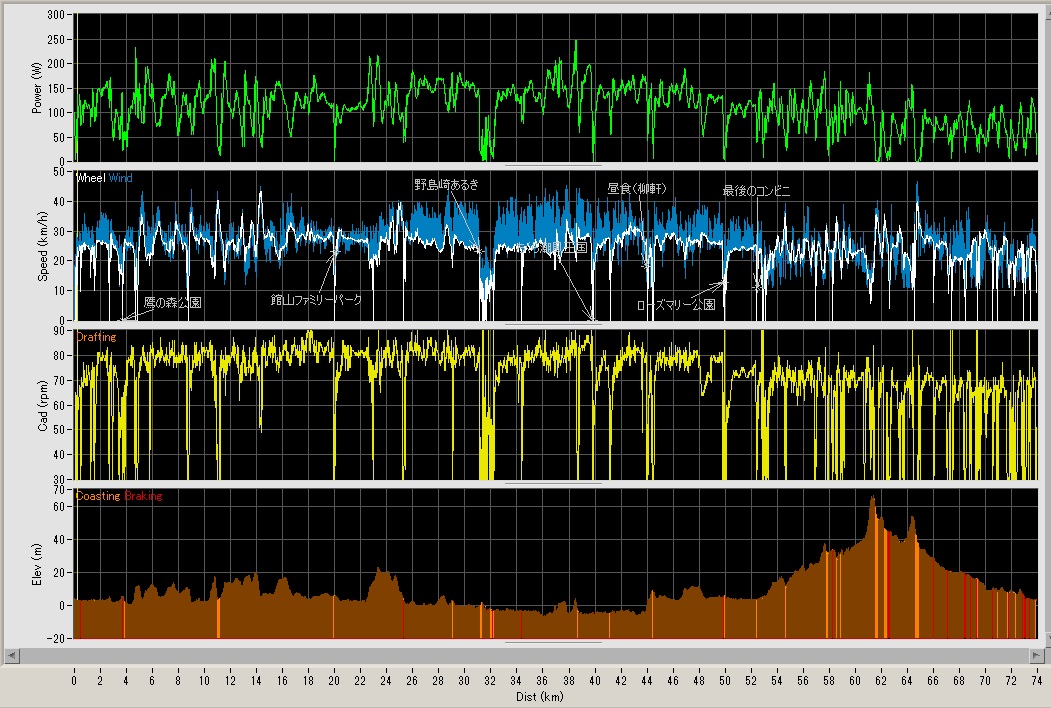The image size is (1051, 708).
Task: Click the Coasting legend in elevation chart
Action: (x=98, y=496)
